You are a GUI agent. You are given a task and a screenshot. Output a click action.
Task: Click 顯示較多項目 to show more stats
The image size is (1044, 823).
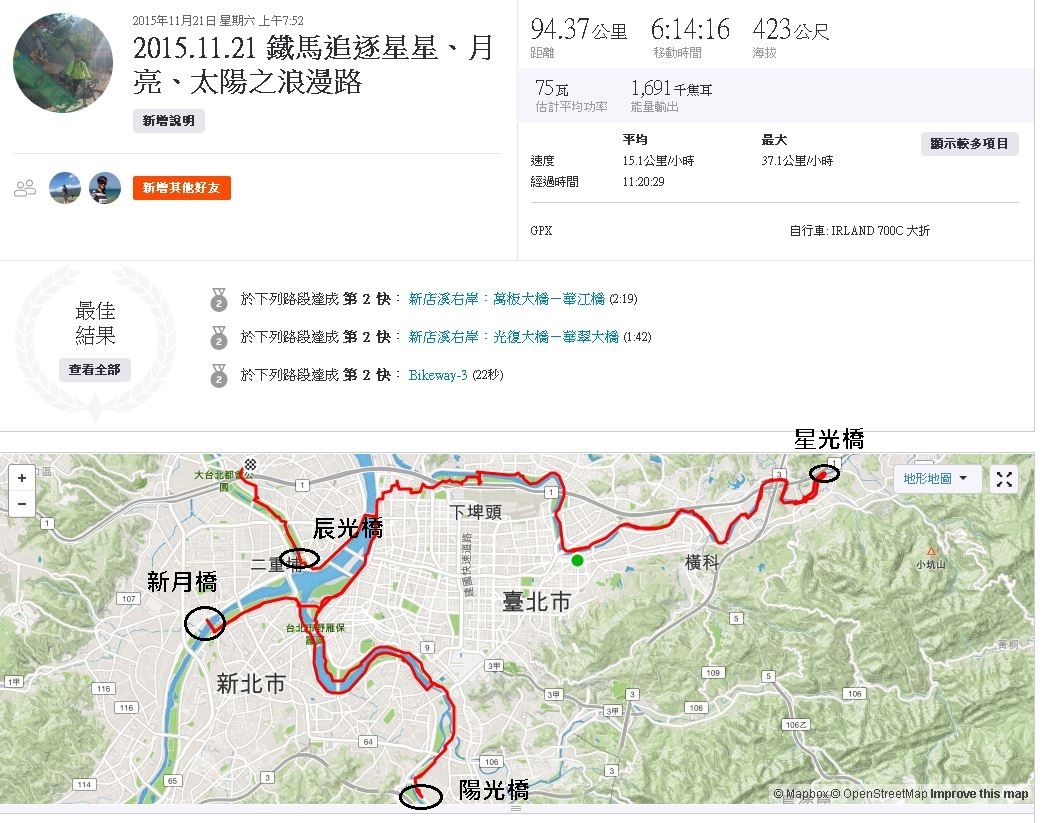pyautogui.click(x=969, y=144)
